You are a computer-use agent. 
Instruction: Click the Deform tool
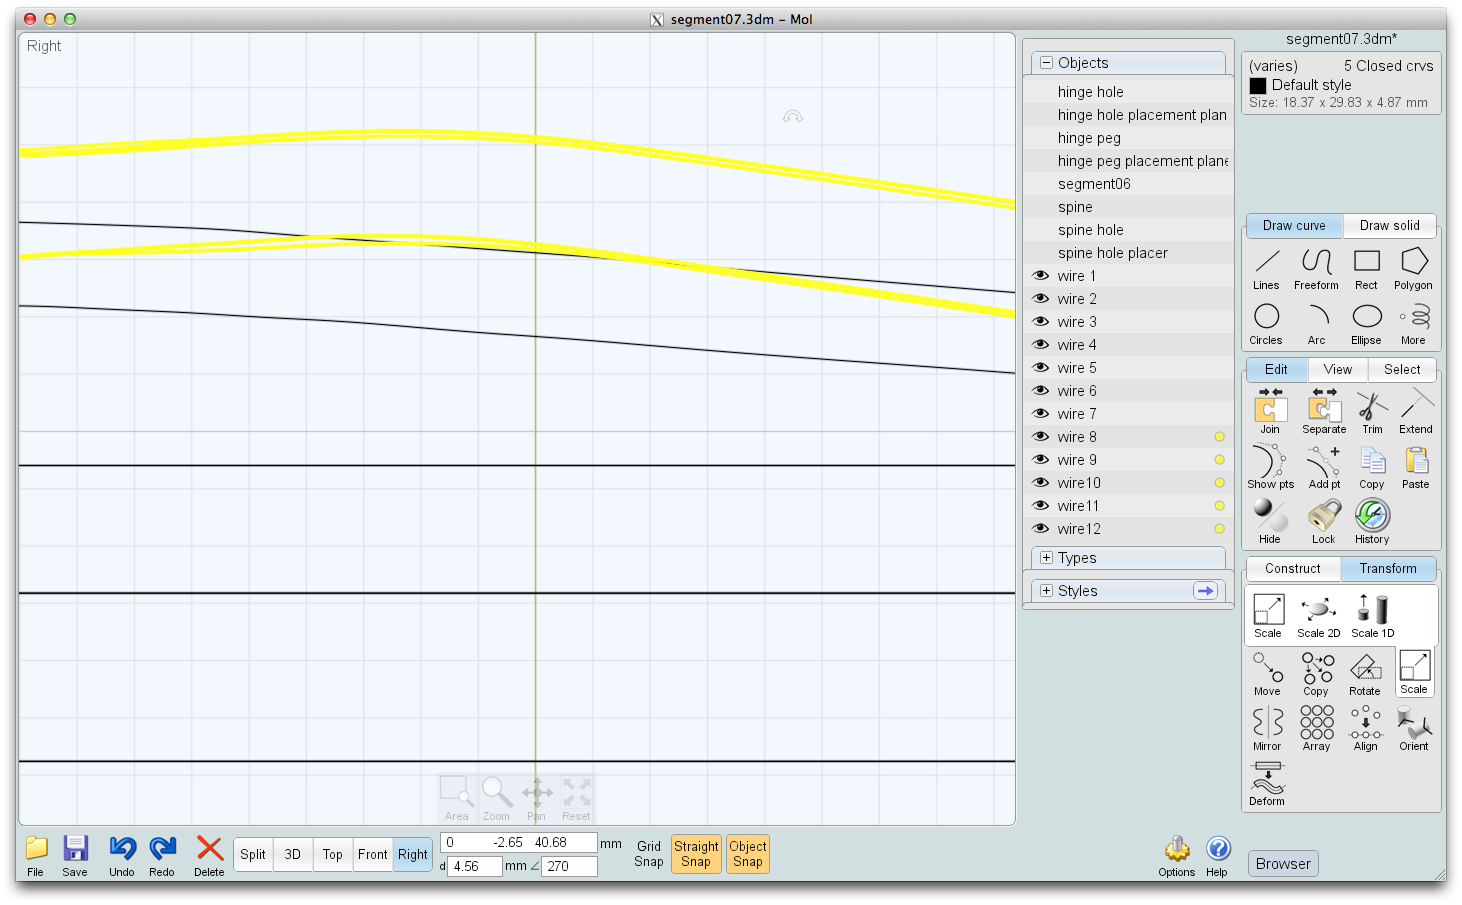(x=1267, y=783)
